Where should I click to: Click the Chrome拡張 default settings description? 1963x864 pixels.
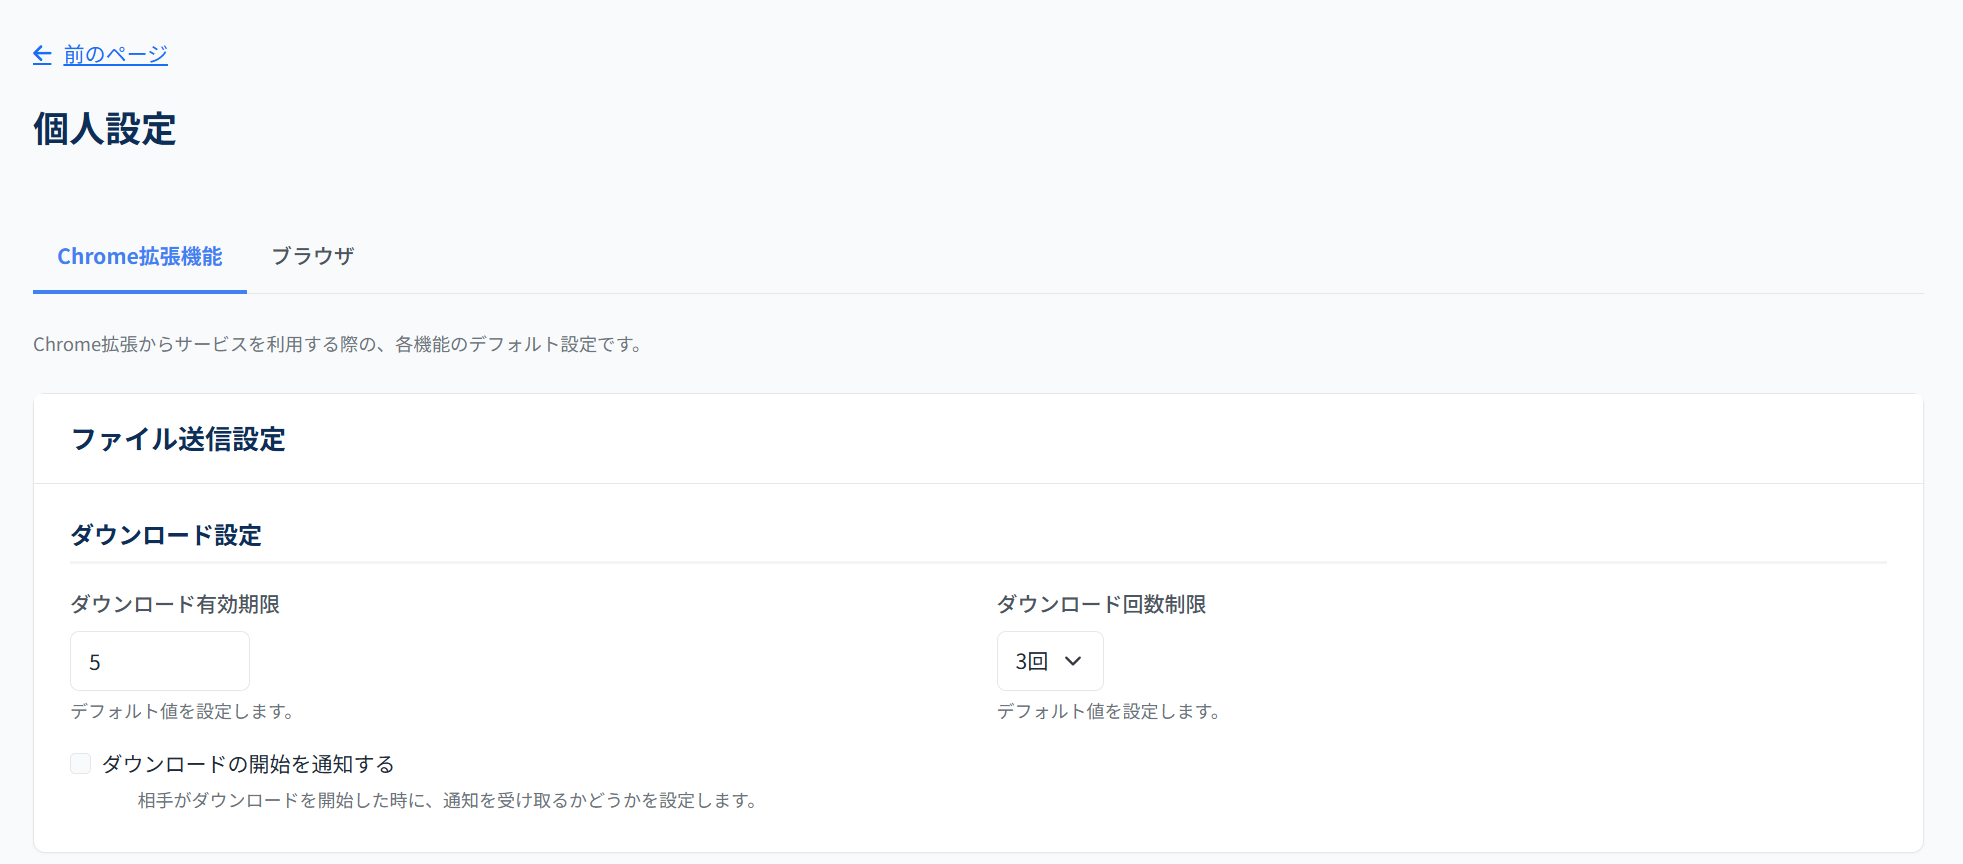(339, 345)
